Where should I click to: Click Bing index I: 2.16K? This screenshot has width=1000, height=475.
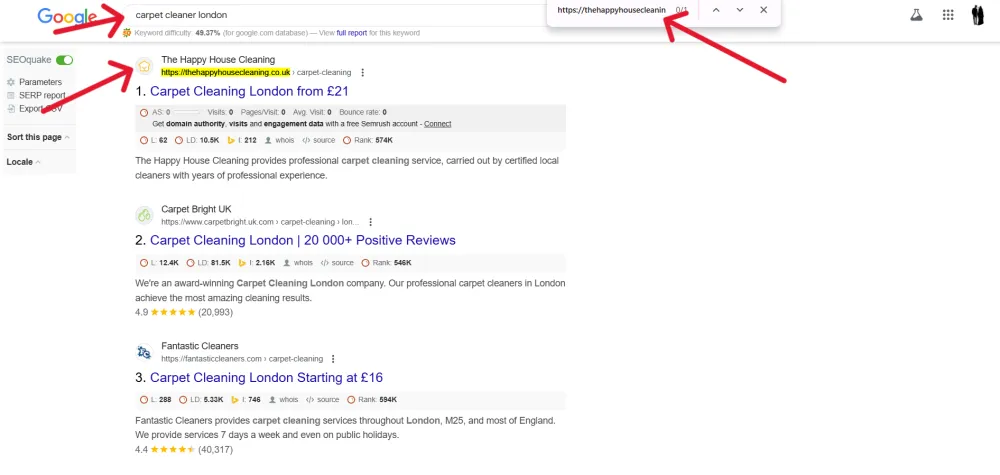coord(257,263)
